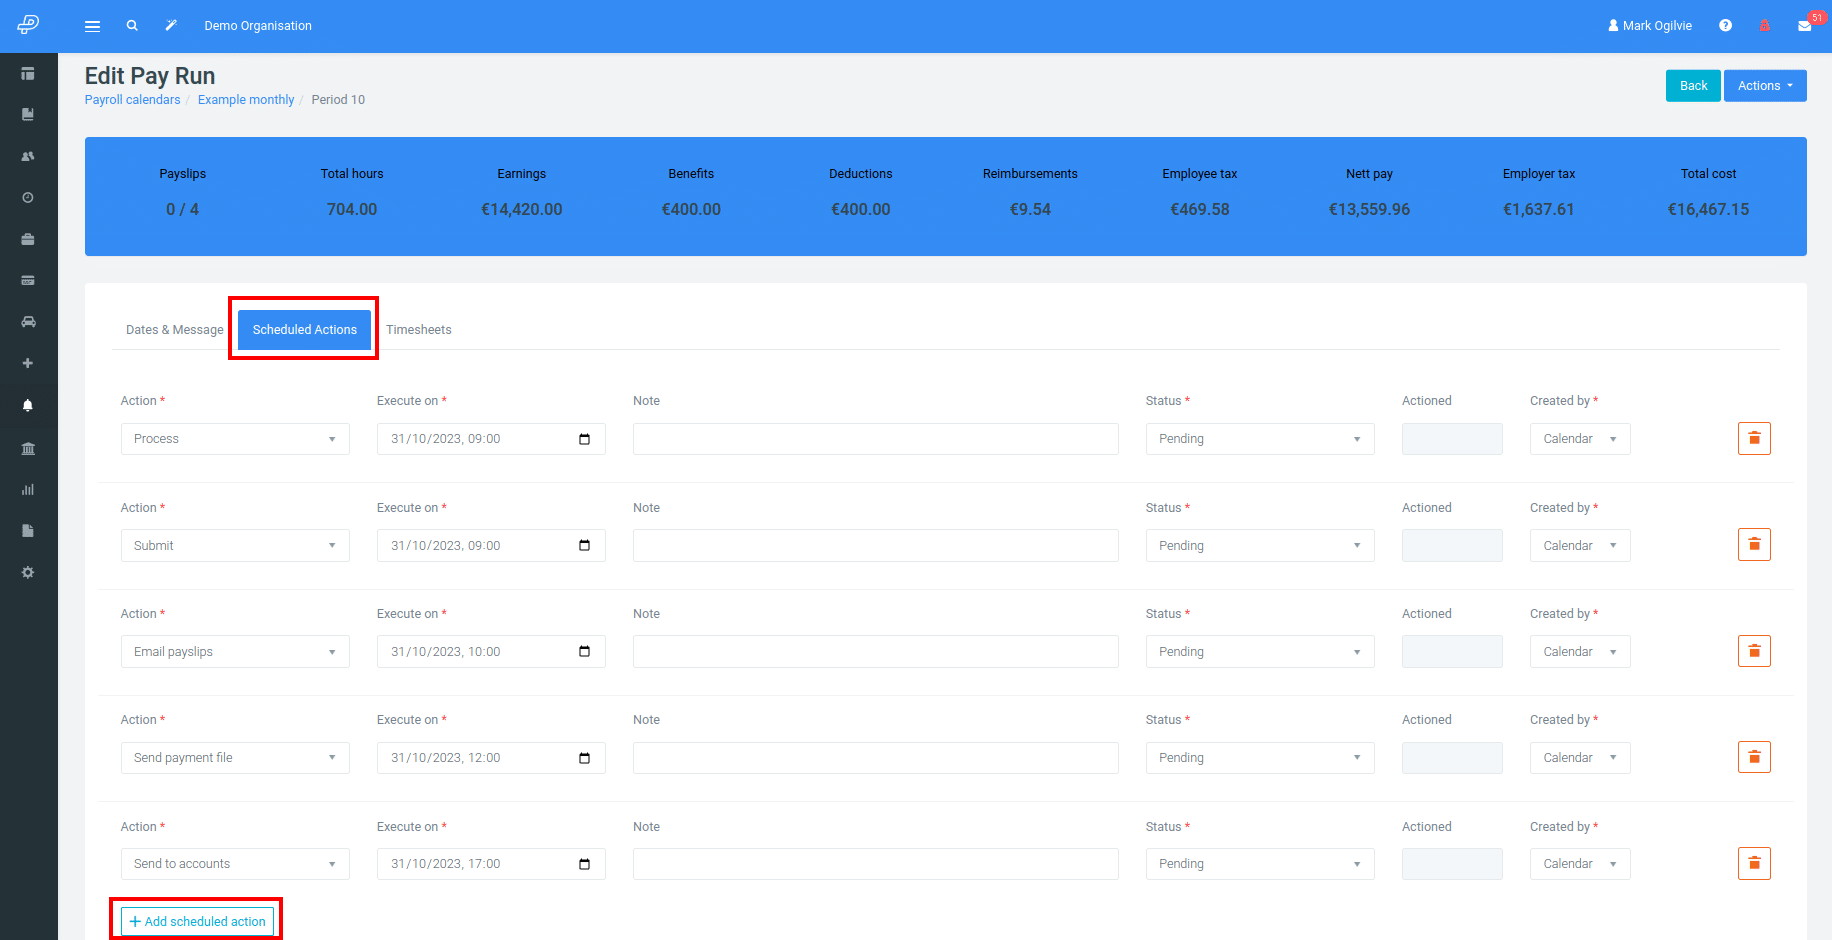The width and height of the screenshot is (1832, 940).
Task: Open search with the magnifier icon
Action: [x=132, y=25]
